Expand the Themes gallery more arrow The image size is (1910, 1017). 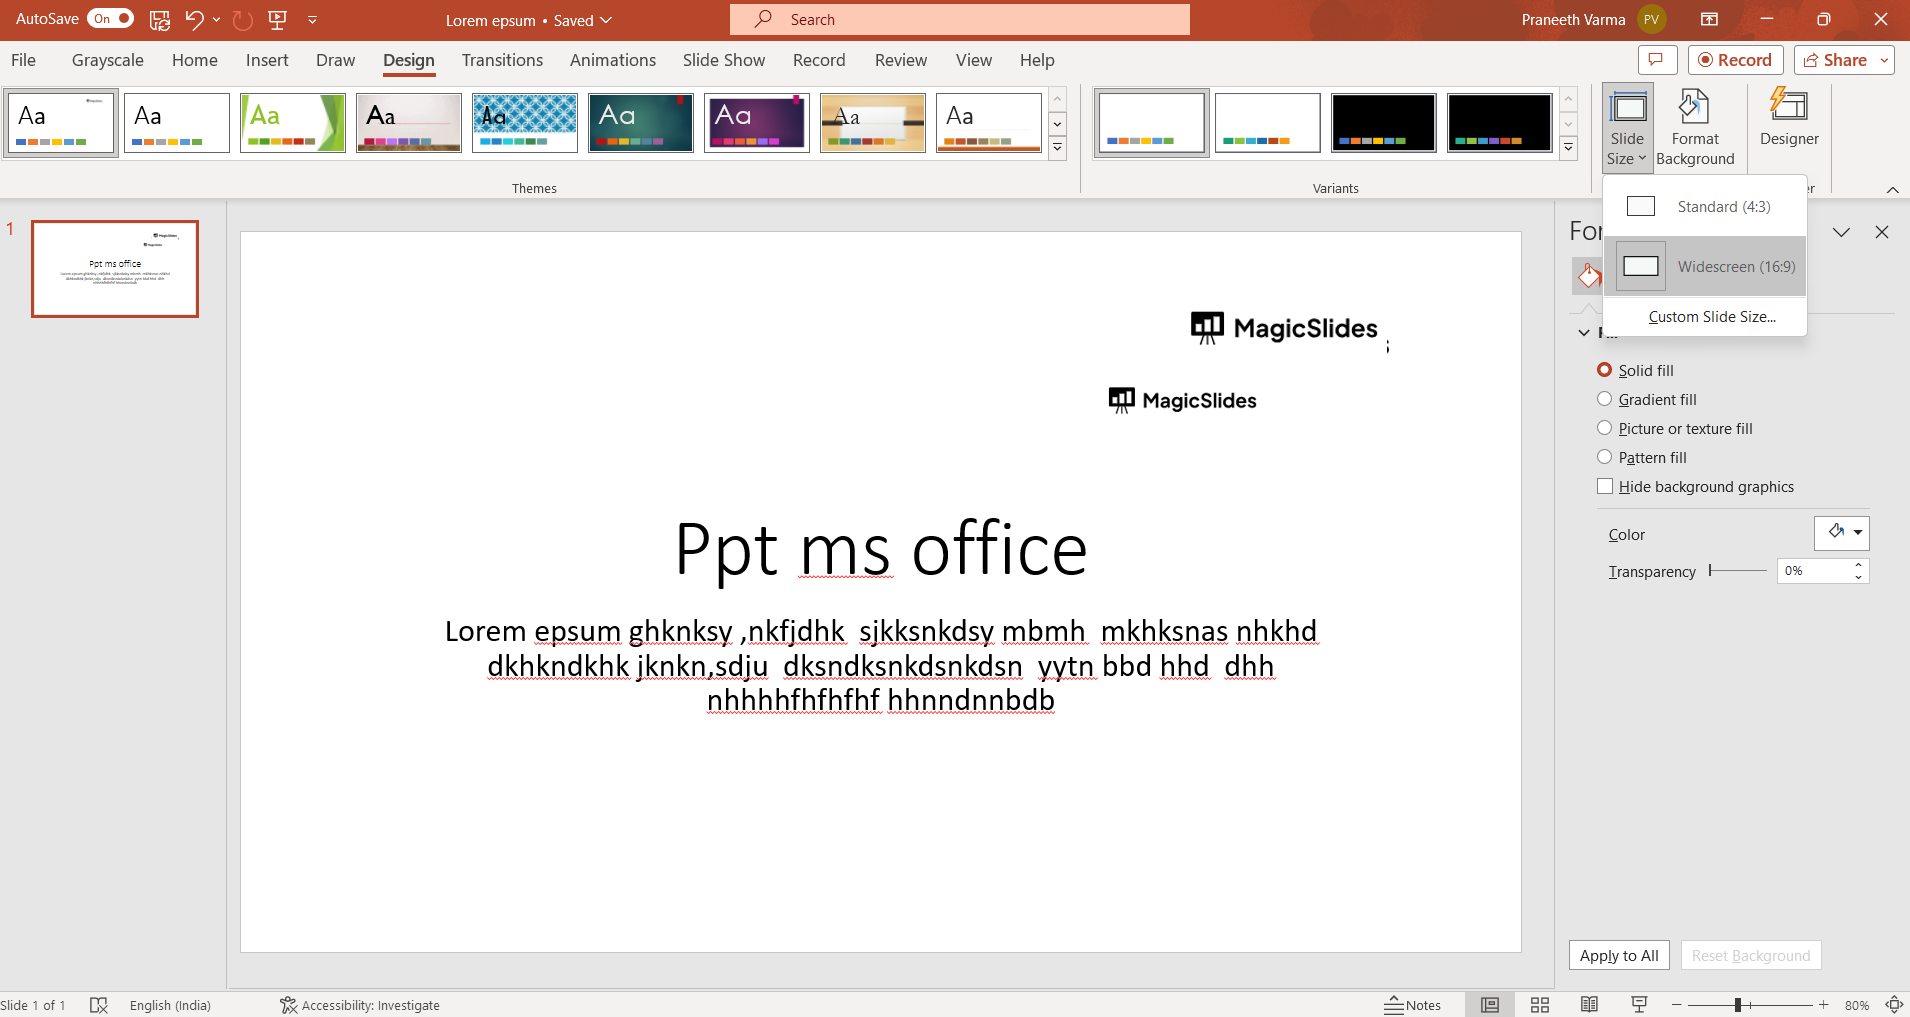point(1057,148)
